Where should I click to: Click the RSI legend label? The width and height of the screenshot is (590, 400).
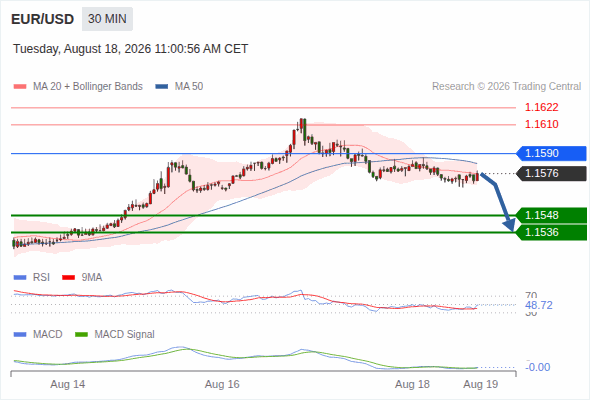(x=41, y=278)
